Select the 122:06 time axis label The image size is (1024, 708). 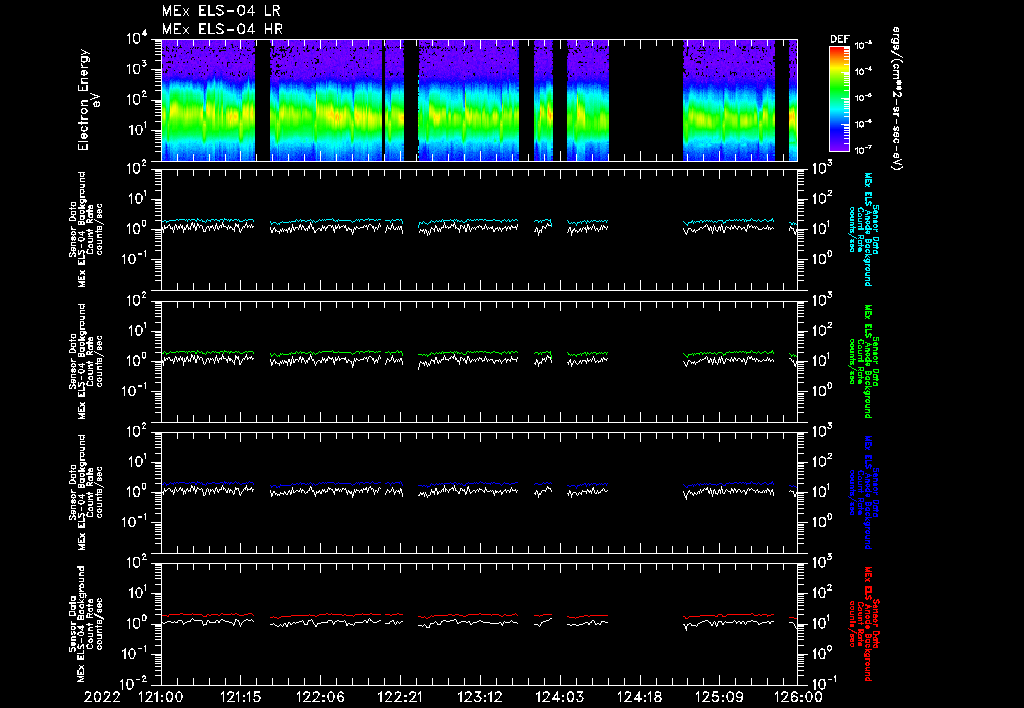pyautogui.click(x=320, y=697)
